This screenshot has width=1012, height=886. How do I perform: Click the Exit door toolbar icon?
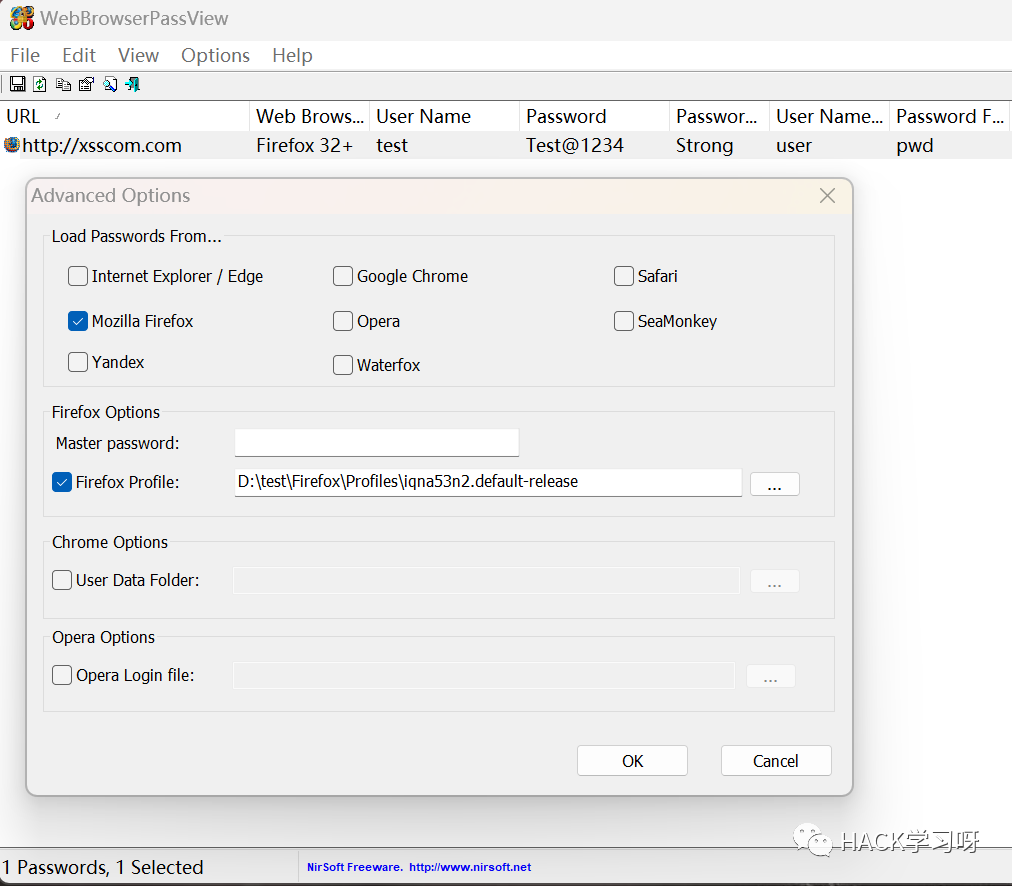(x=133, y=84)
